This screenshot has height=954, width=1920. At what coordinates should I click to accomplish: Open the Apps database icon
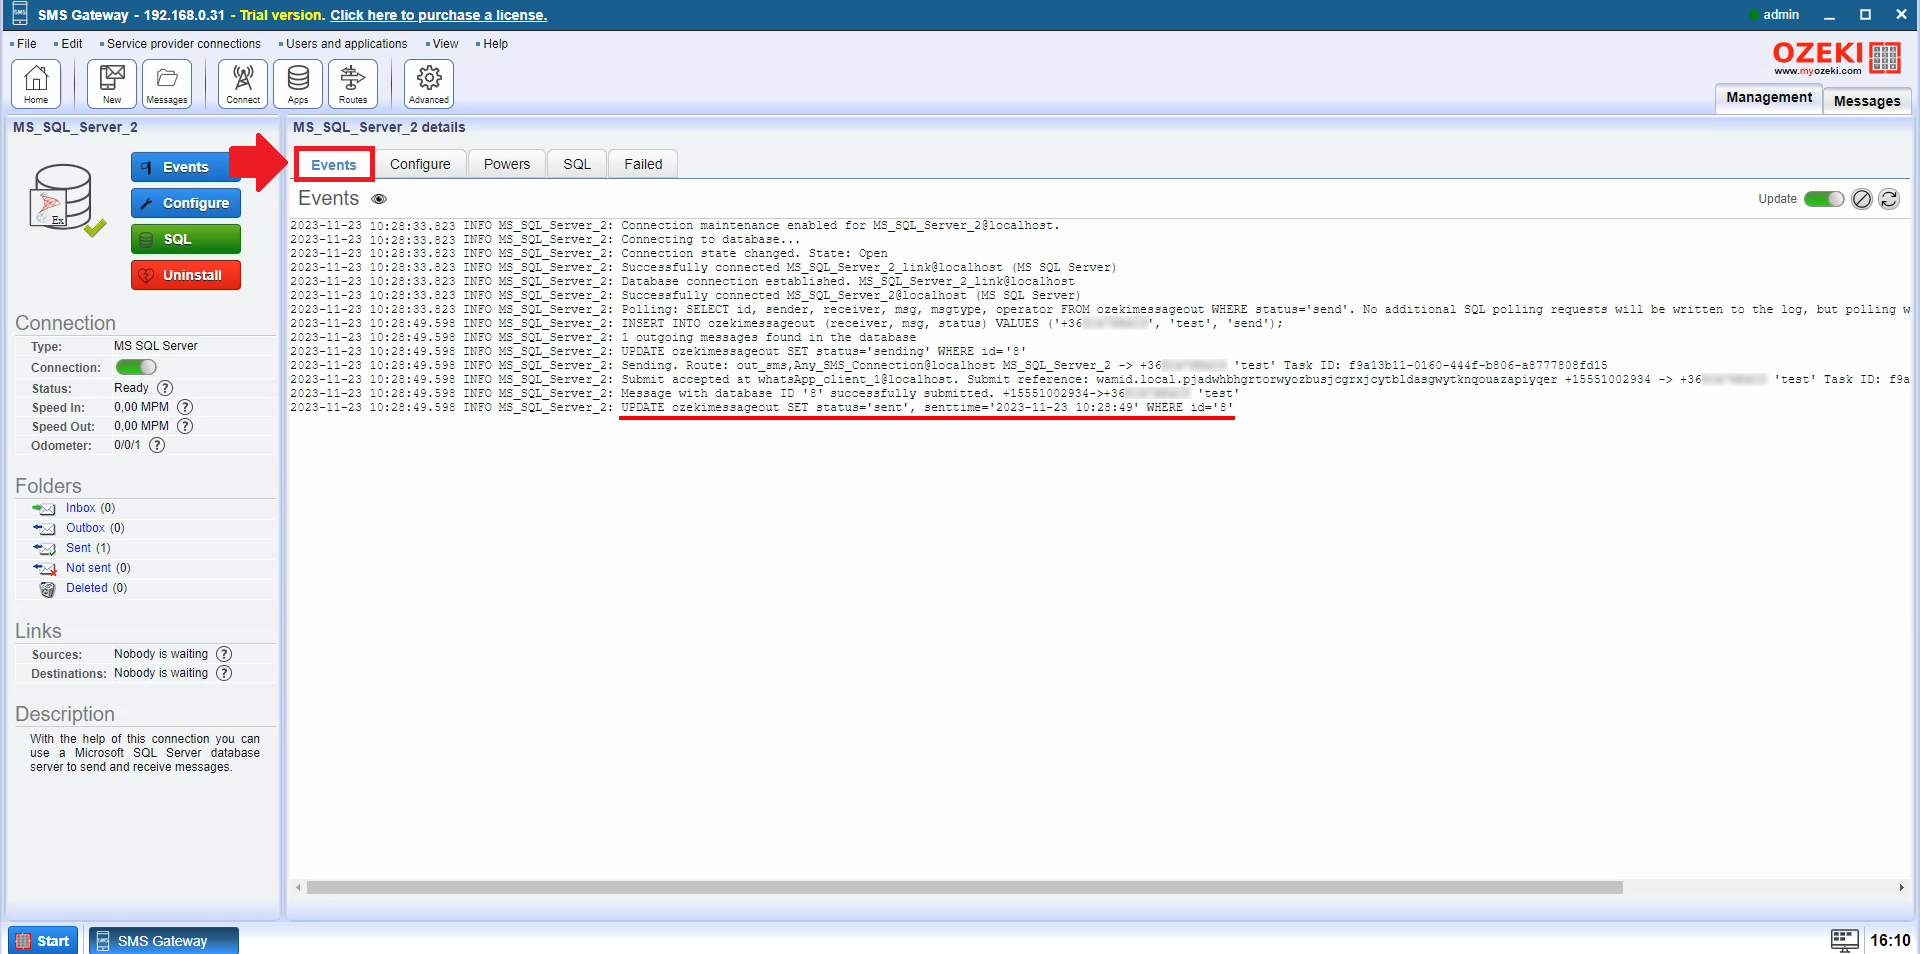click(298, 83)
